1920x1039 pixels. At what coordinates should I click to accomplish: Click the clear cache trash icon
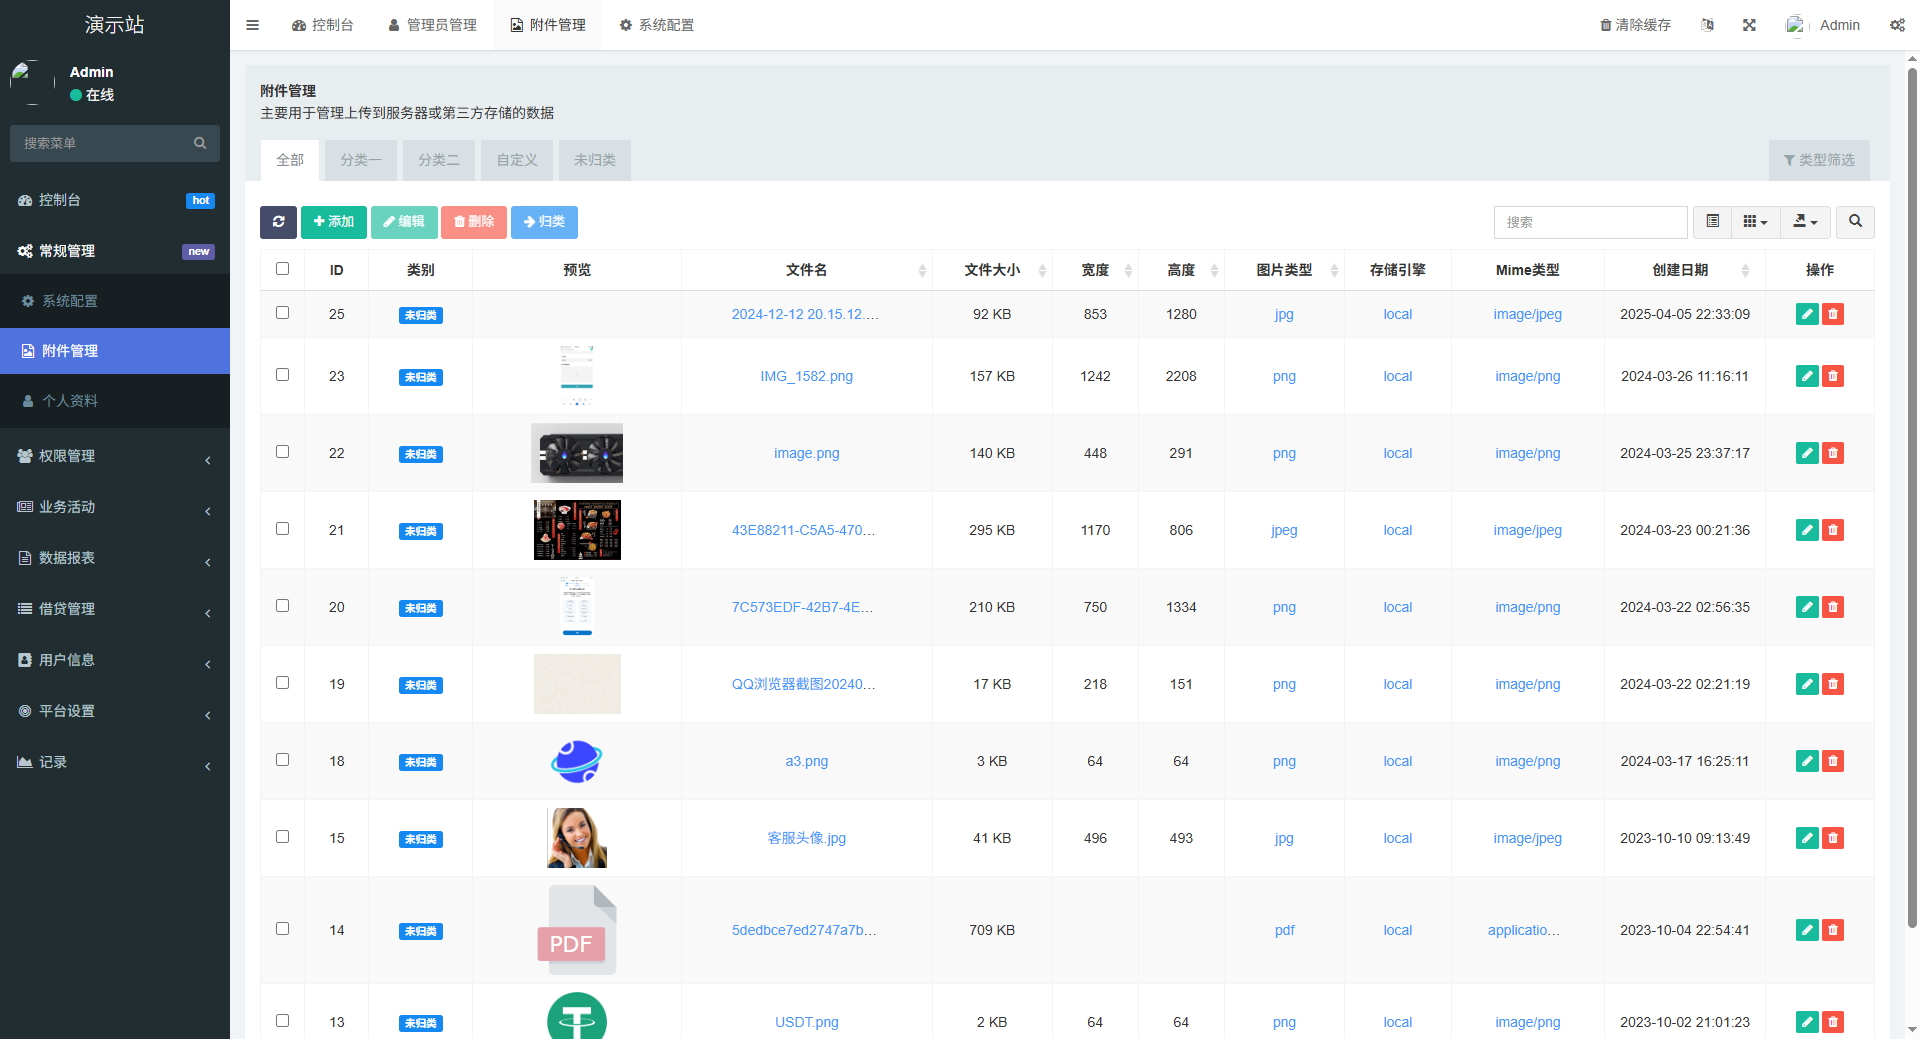pyautogui.click(x=1604, y=25)
